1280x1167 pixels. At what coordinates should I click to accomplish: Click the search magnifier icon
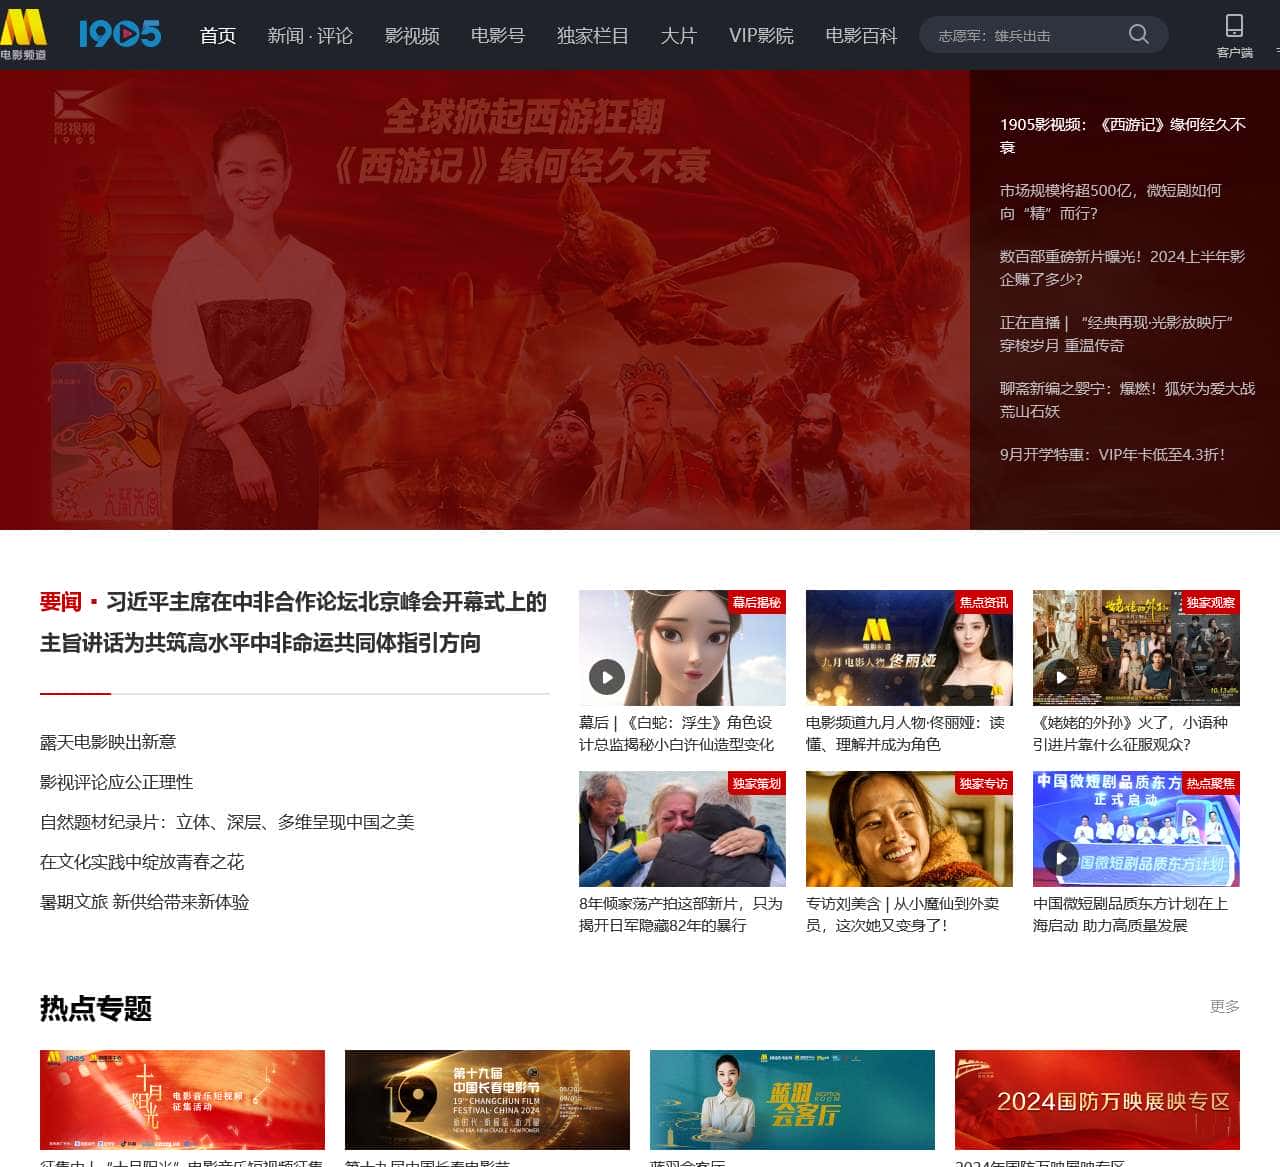click(x=1138, y=35)
